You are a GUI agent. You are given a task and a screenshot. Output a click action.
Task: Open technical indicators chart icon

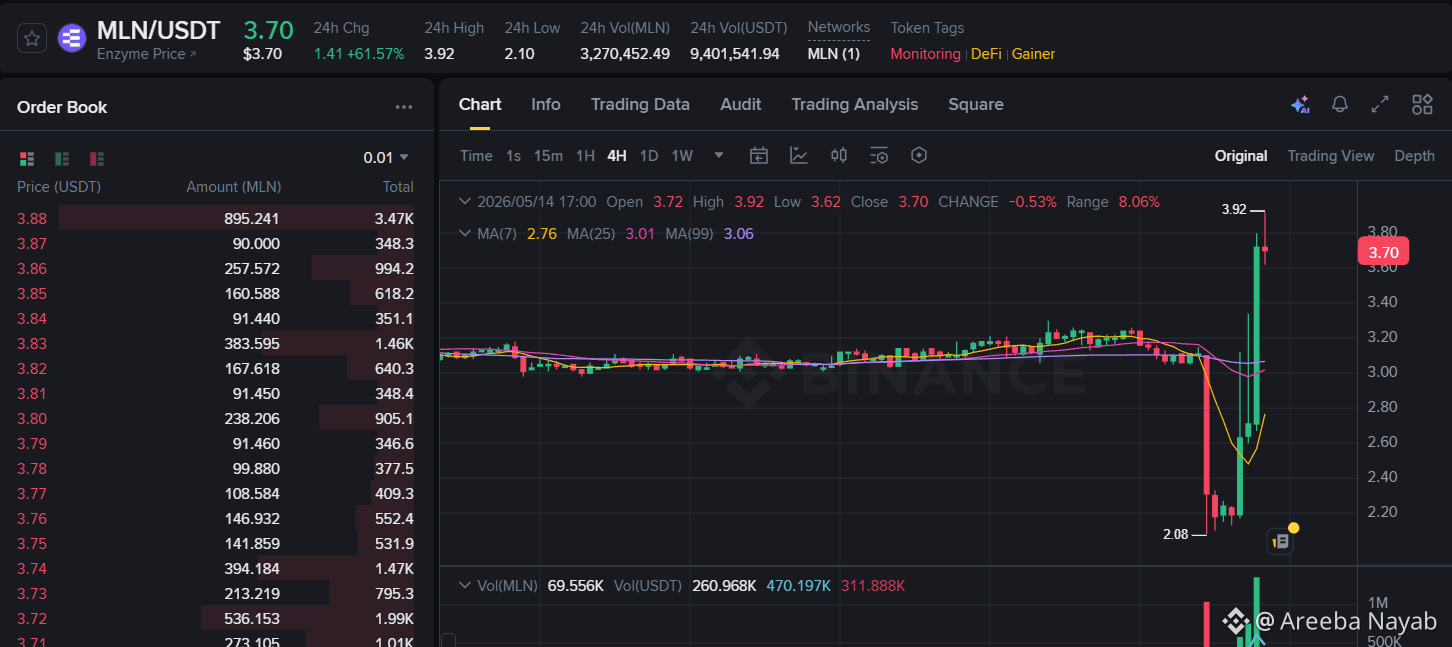pos(799,155)
